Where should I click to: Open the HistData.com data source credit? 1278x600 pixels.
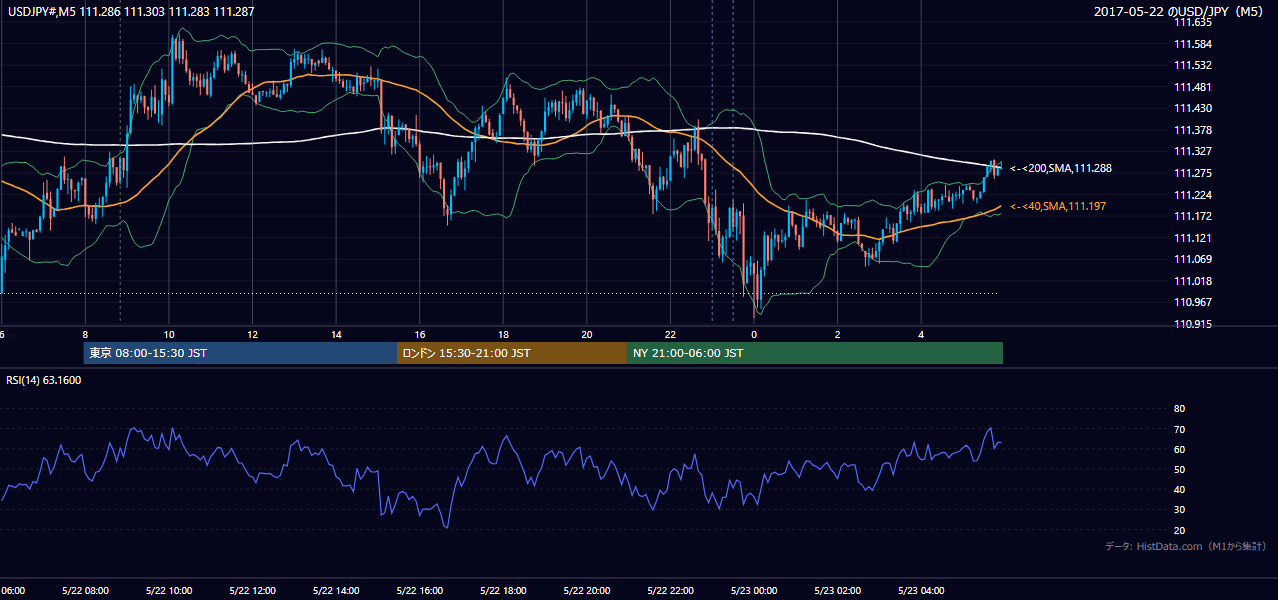[1186, 546]
